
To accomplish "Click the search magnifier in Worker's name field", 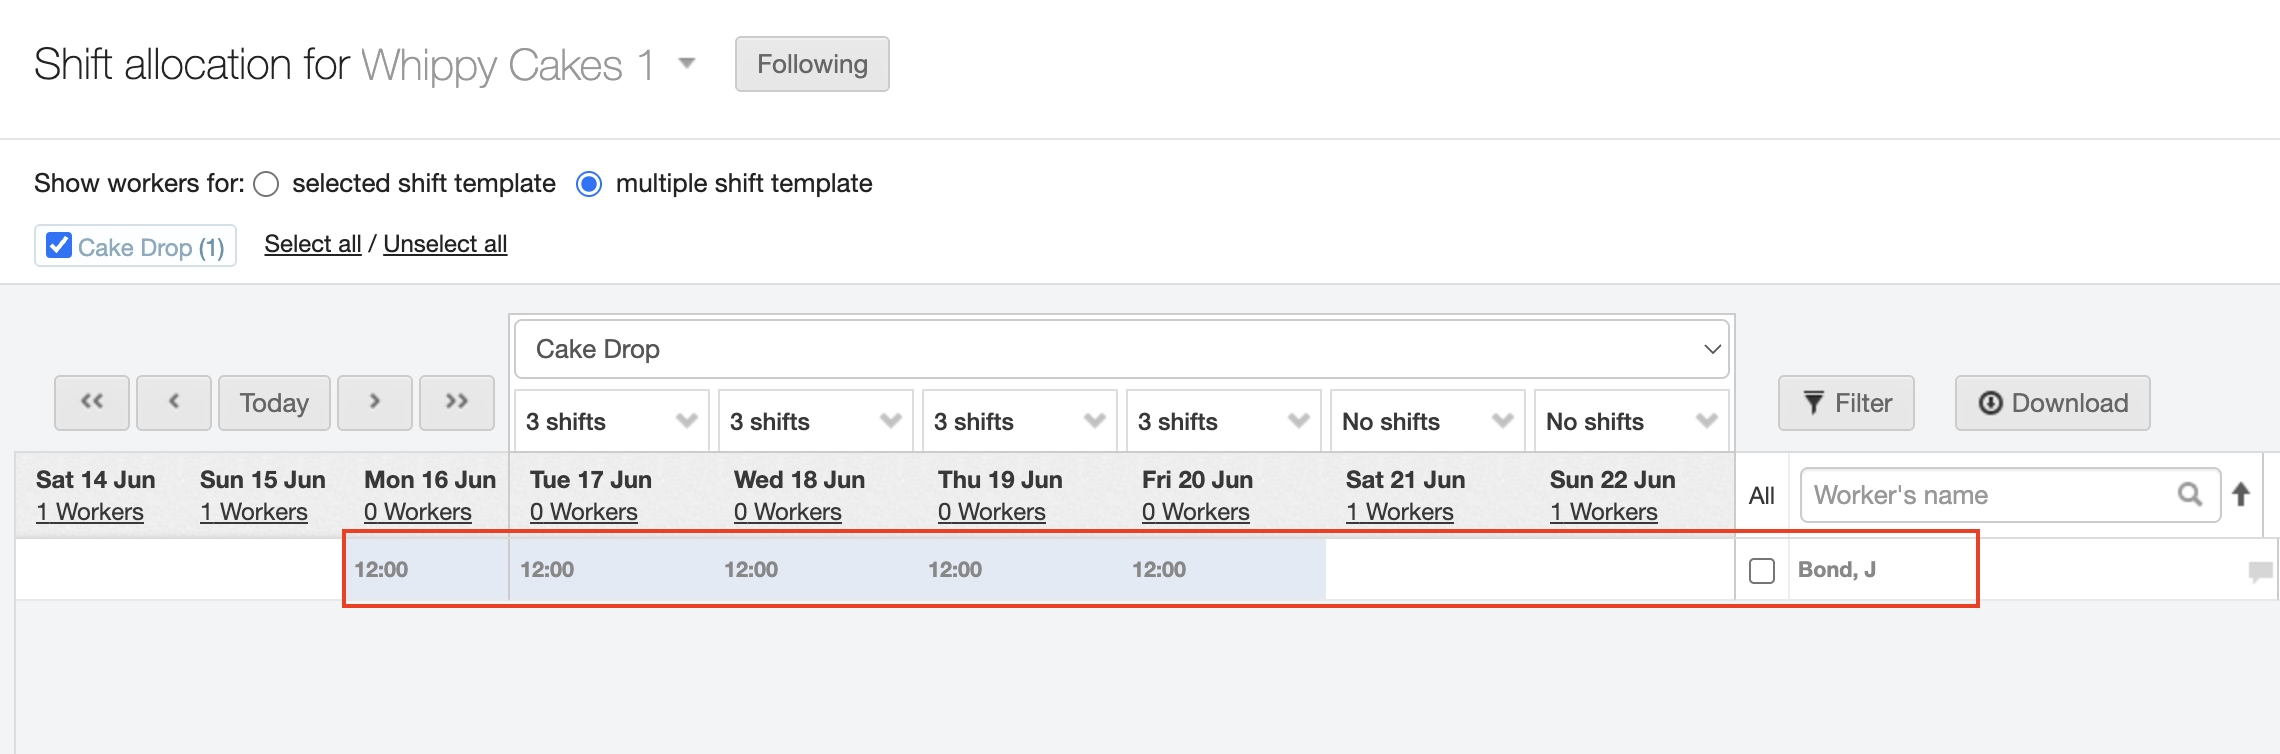I will pyautogui.click(x=2189, y=495).
